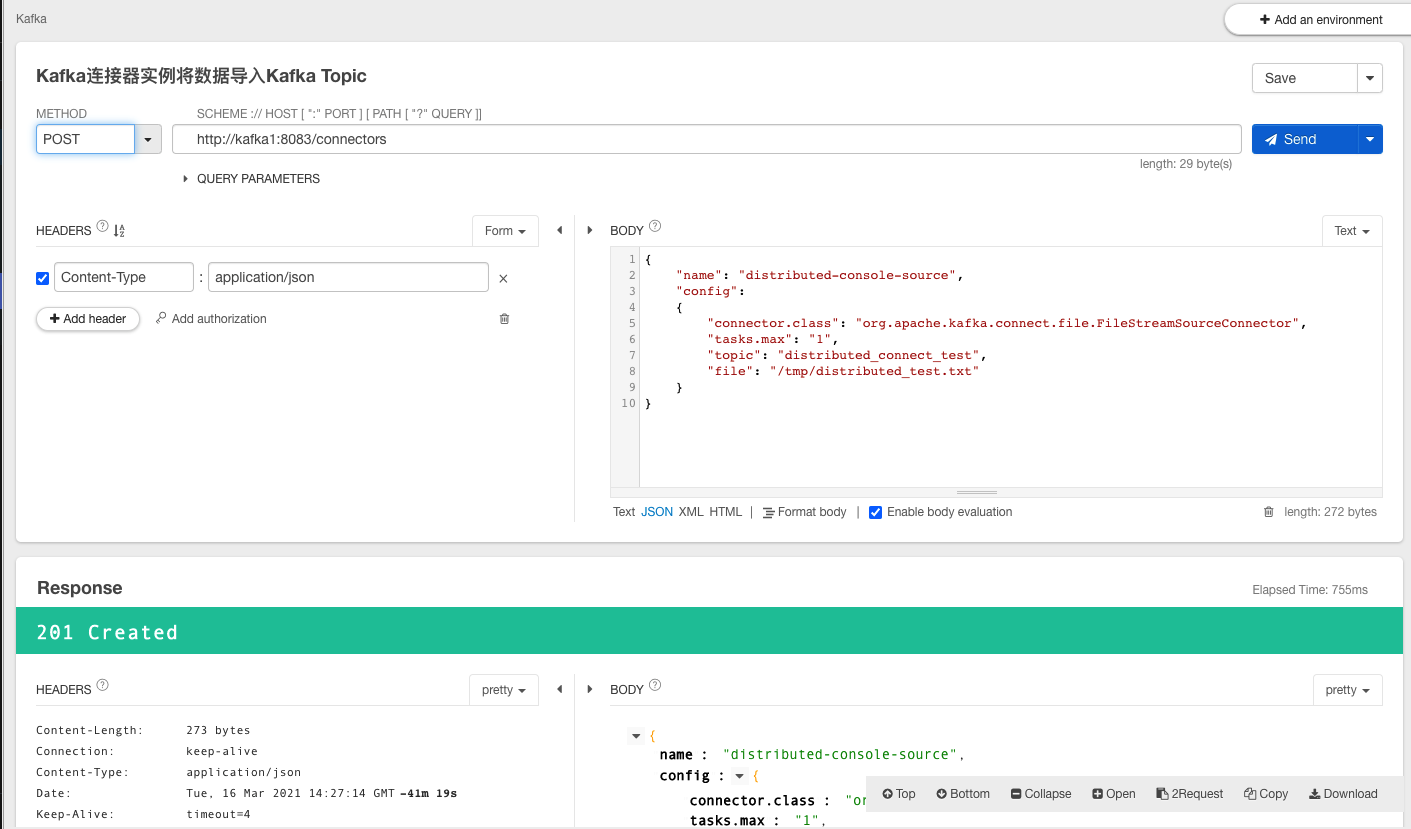
Task: Collapse the config object in response
Action: [x=740, y=776]
